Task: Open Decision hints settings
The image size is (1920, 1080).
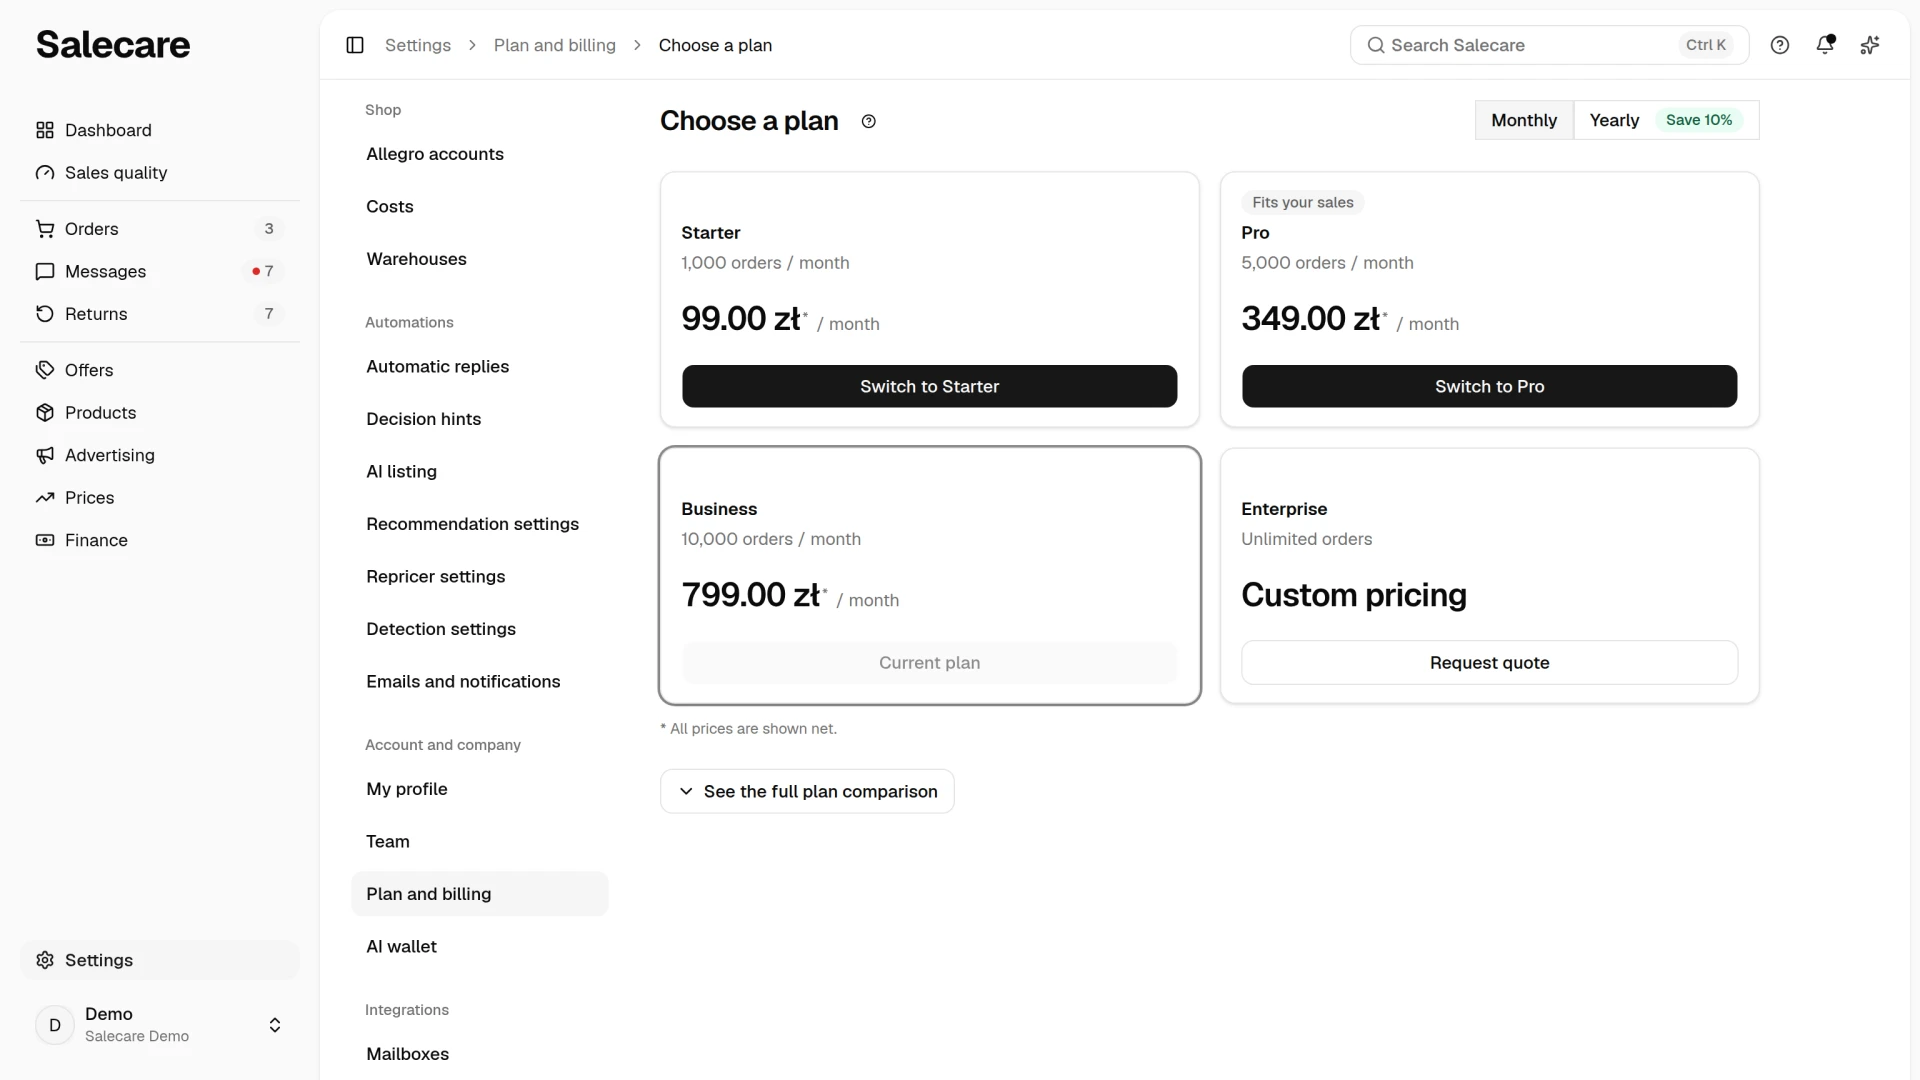Action: point(480,419)
